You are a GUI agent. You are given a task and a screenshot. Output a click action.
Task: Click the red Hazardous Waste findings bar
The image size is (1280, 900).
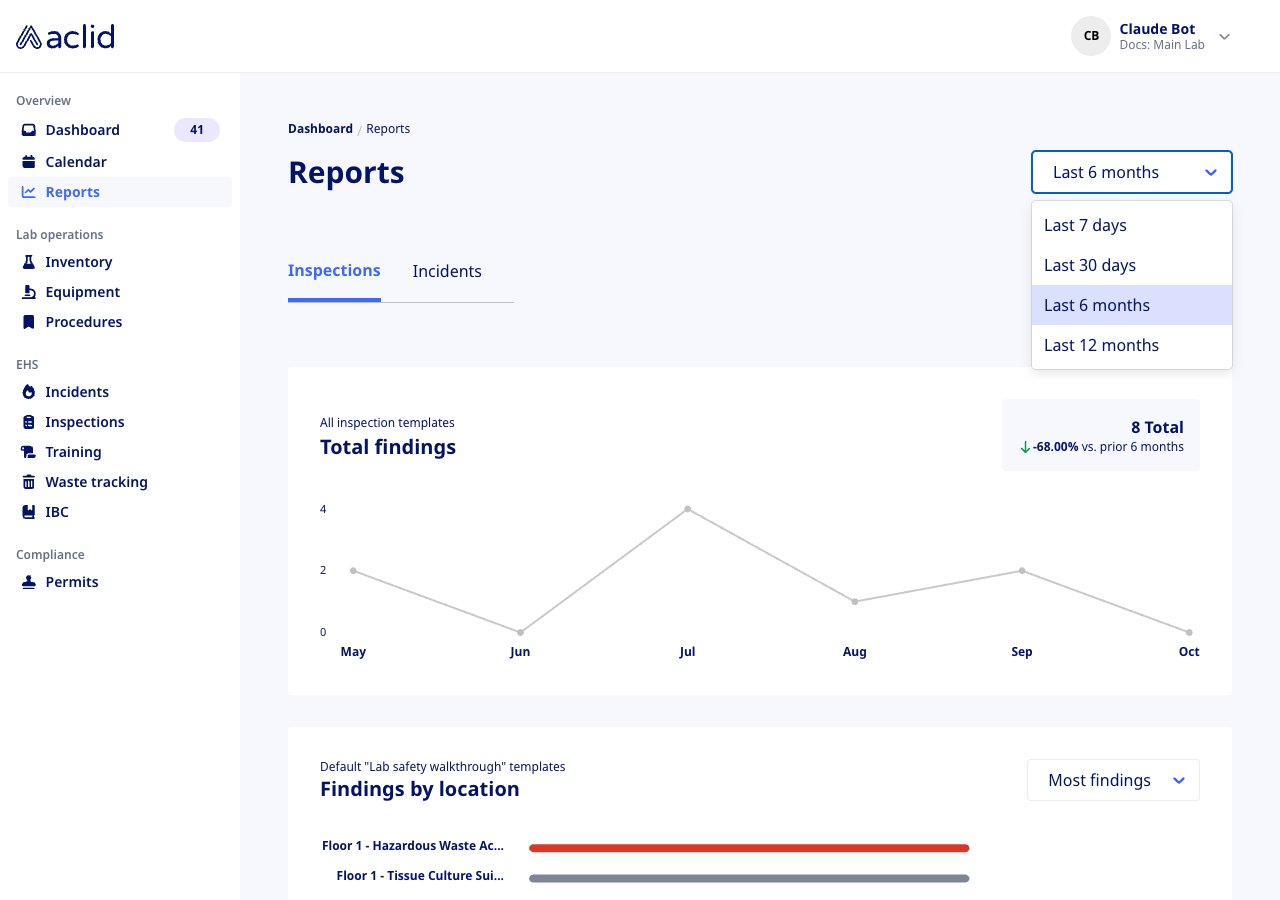[749, 848]
